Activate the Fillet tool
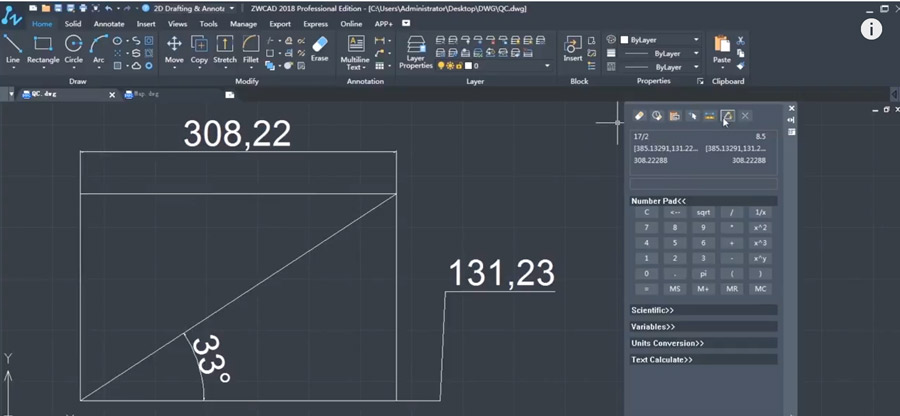The height and width of the screenshot is (416, 900). 251,48
